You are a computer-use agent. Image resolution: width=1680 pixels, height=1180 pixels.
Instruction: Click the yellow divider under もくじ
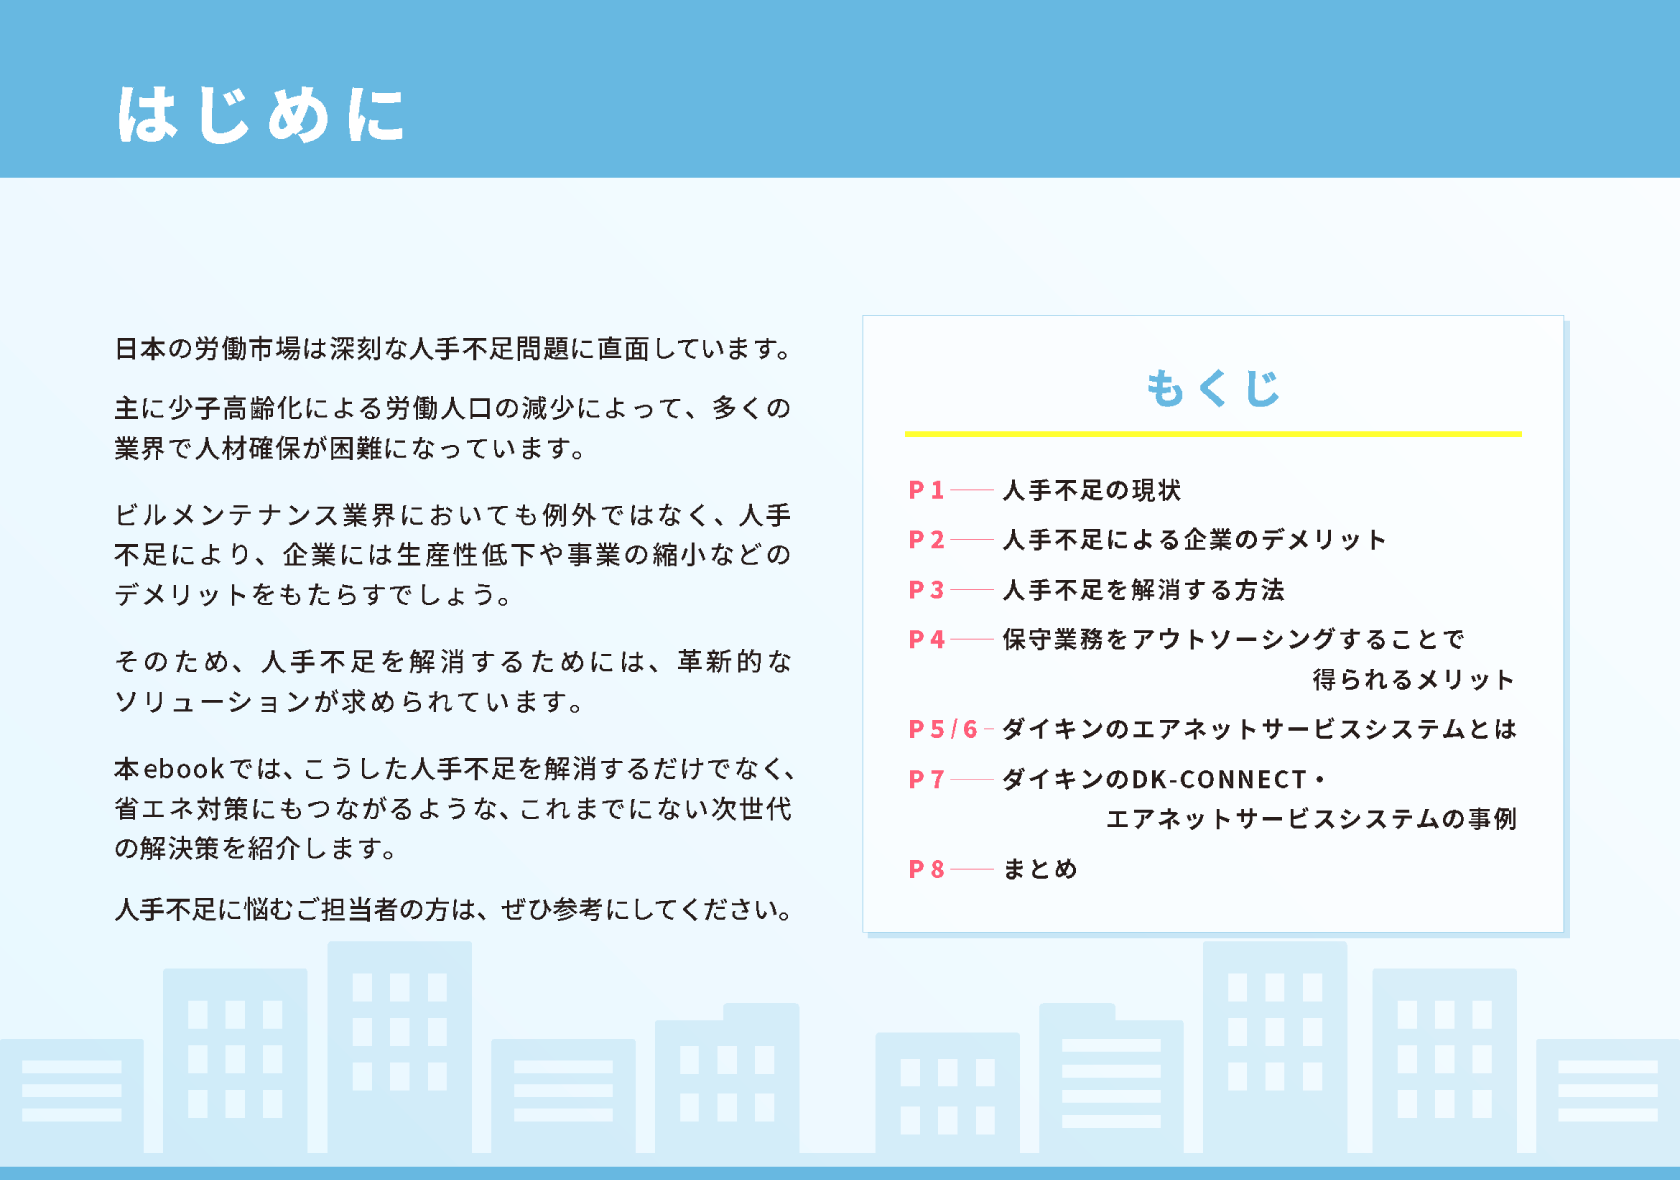tap(1212, 434)
